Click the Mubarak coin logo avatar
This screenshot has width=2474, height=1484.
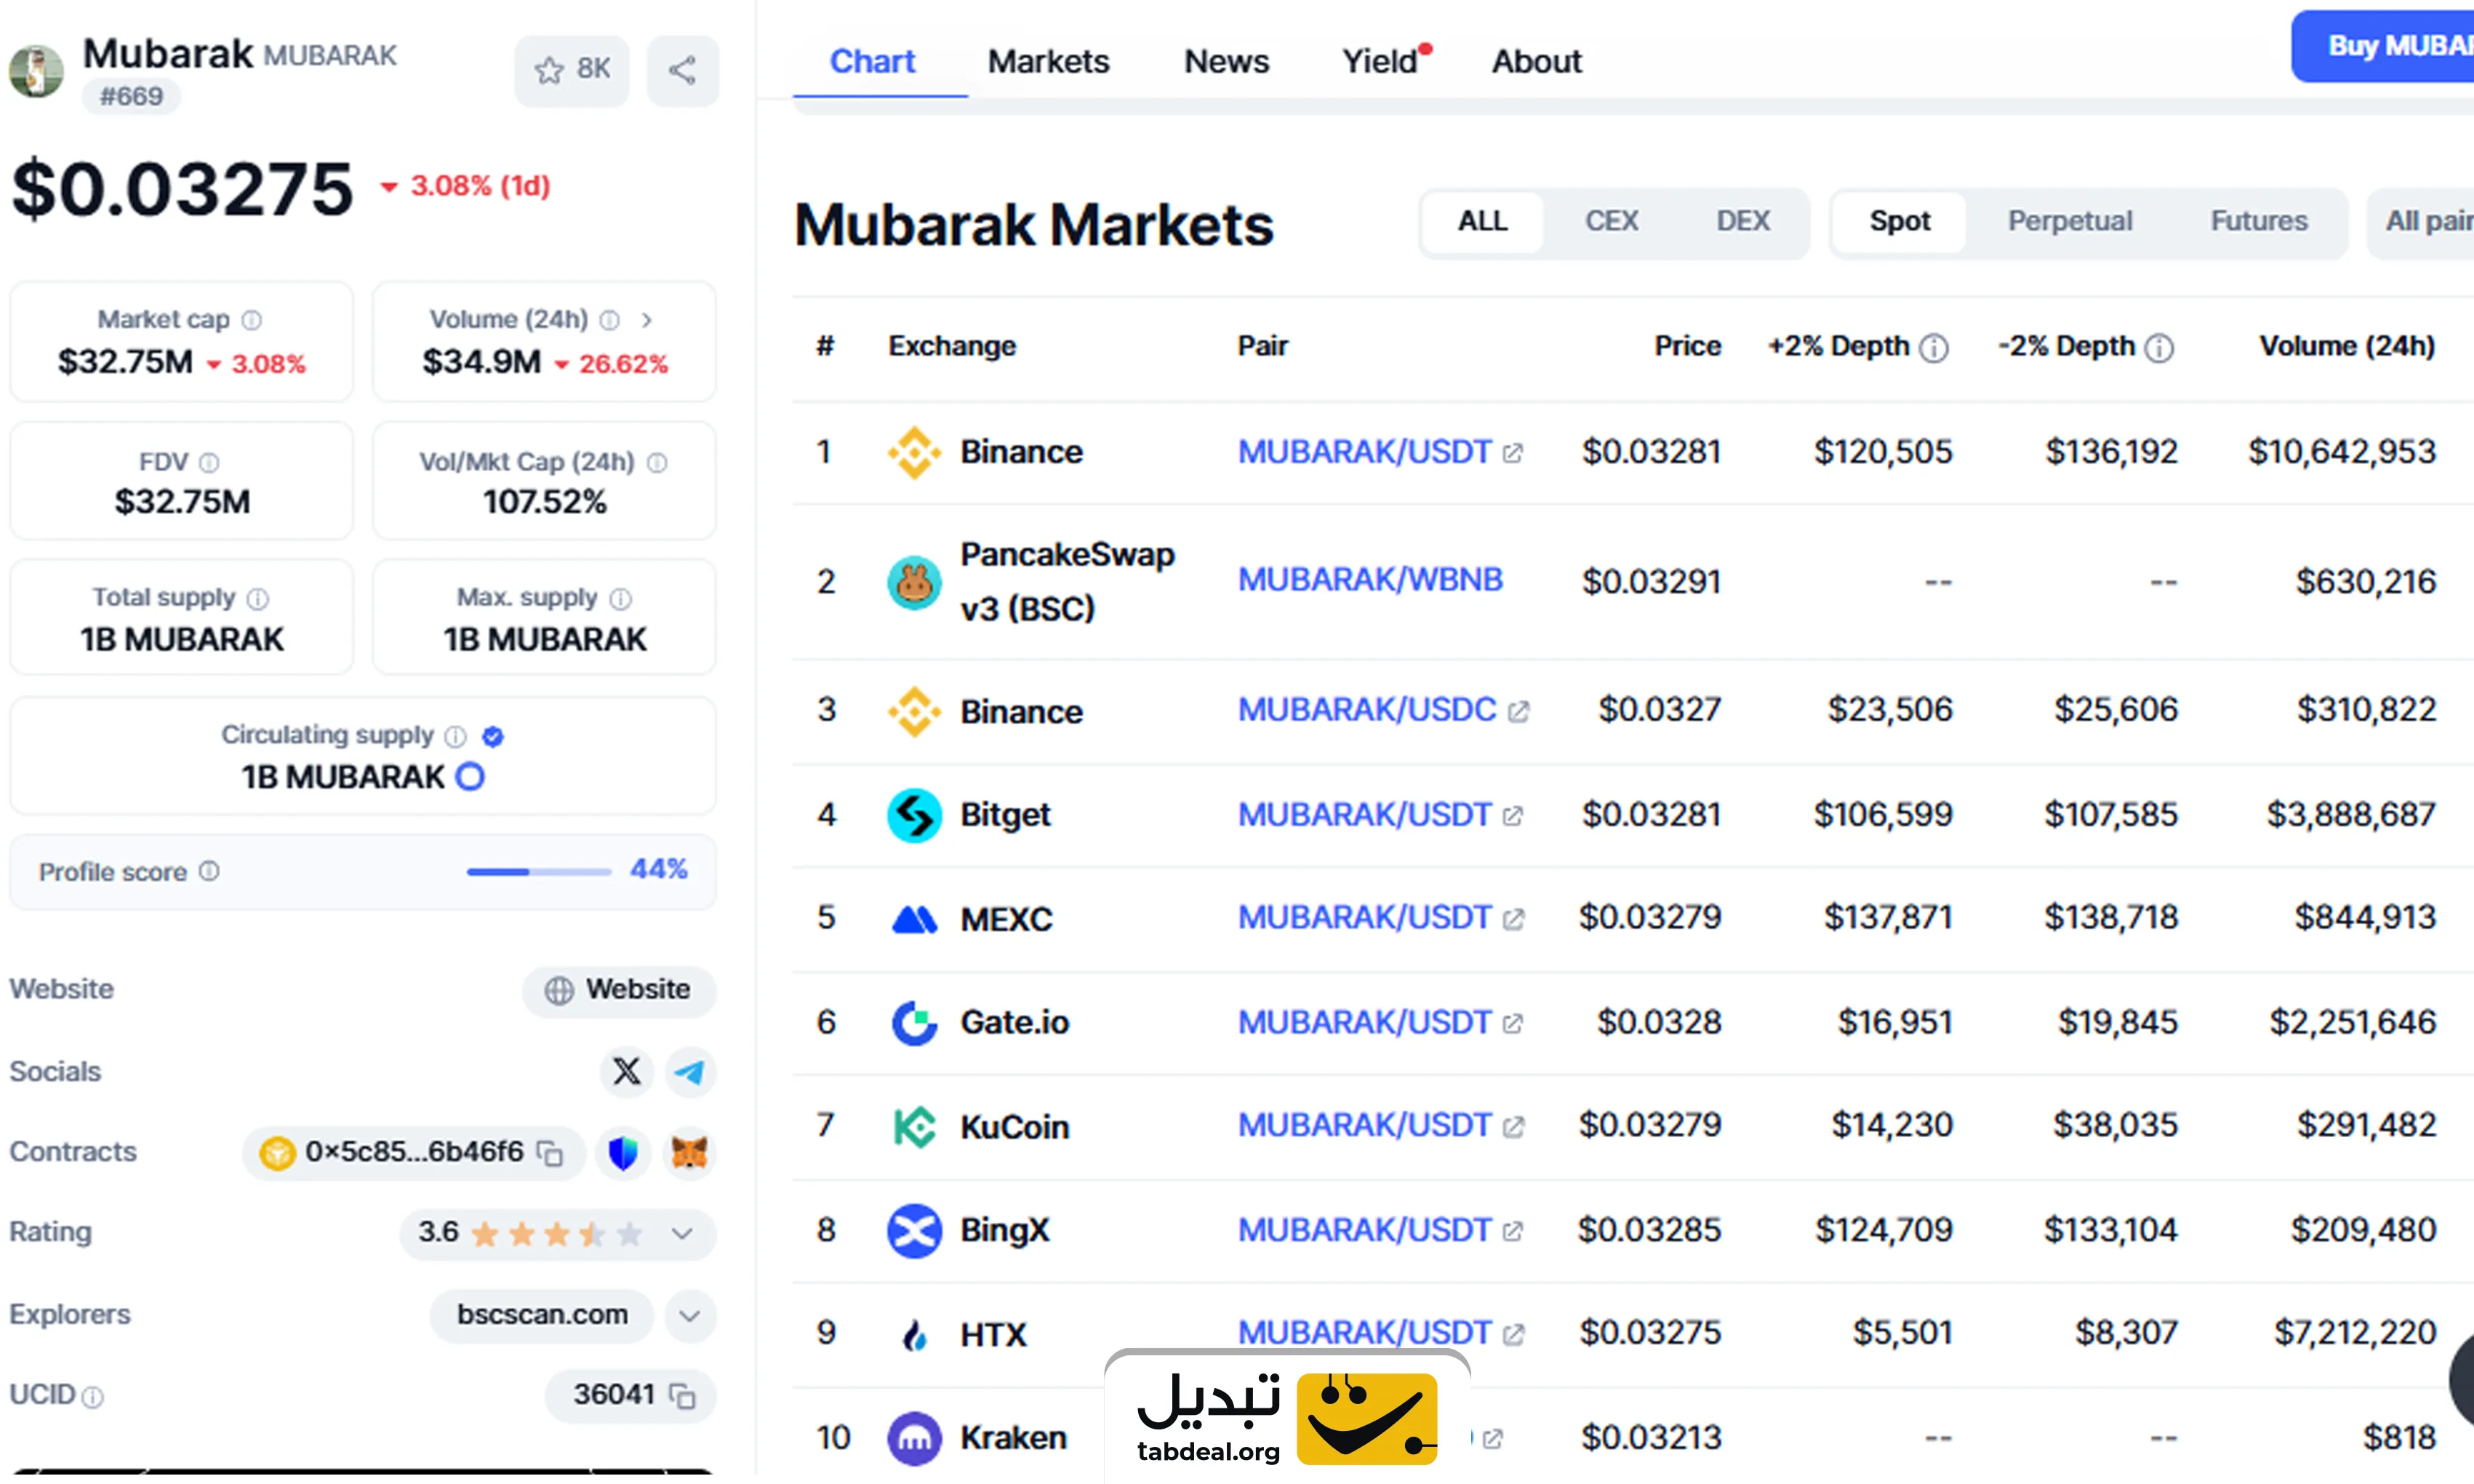pos(36,71)
